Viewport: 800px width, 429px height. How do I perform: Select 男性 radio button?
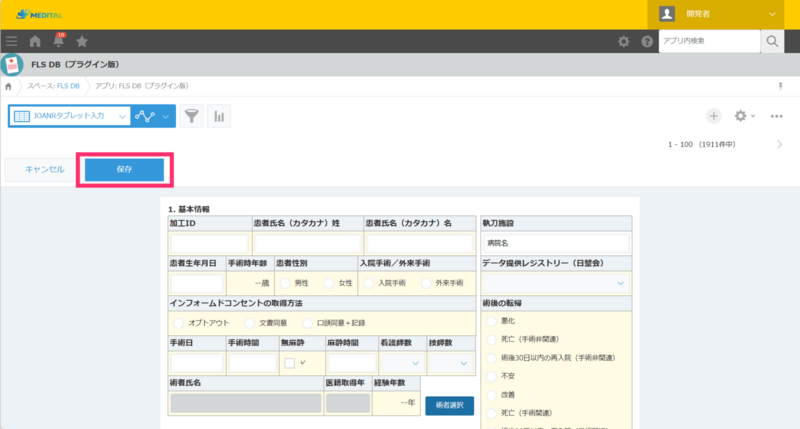click(x=285, y=283)
